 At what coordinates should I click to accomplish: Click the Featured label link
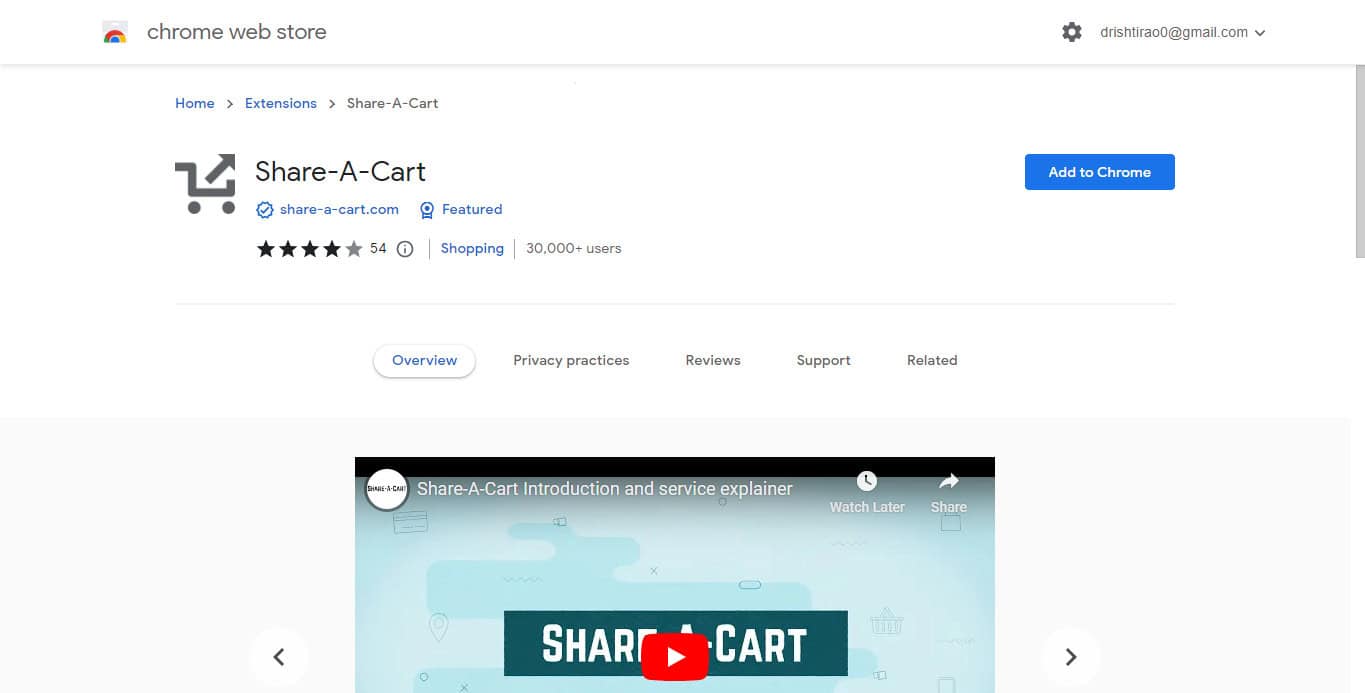point(472,210)
